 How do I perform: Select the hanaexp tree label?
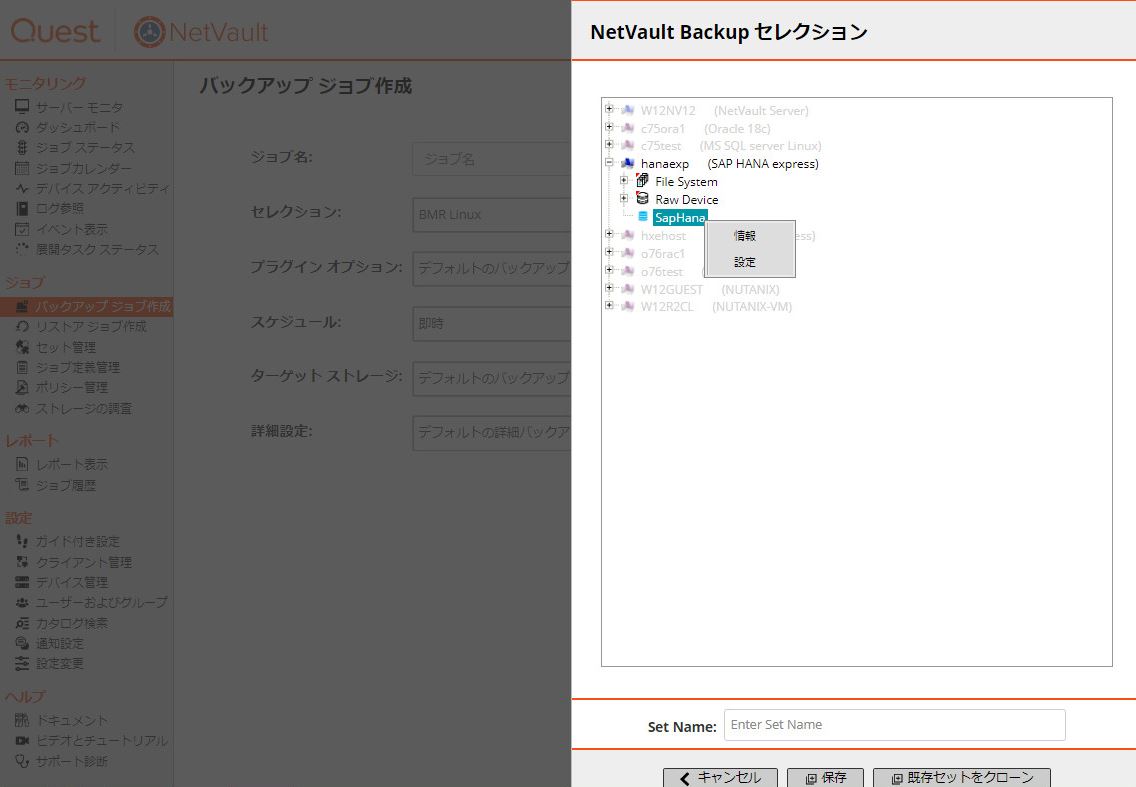664,164
